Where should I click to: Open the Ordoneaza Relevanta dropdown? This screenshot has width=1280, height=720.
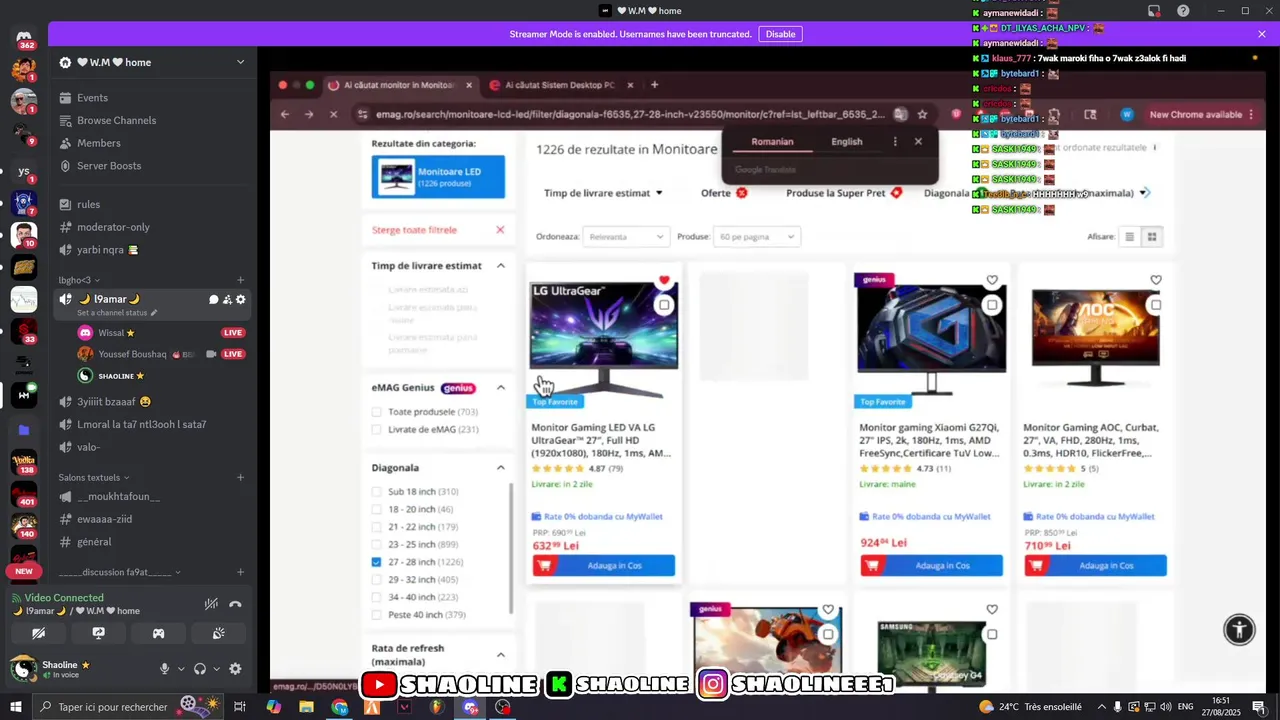point(625,236)
